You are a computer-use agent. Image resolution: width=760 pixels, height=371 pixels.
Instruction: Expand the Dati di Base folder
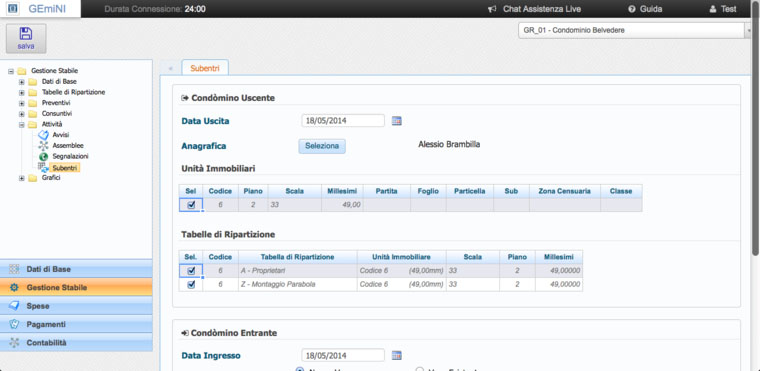click(x=21, y=81)
